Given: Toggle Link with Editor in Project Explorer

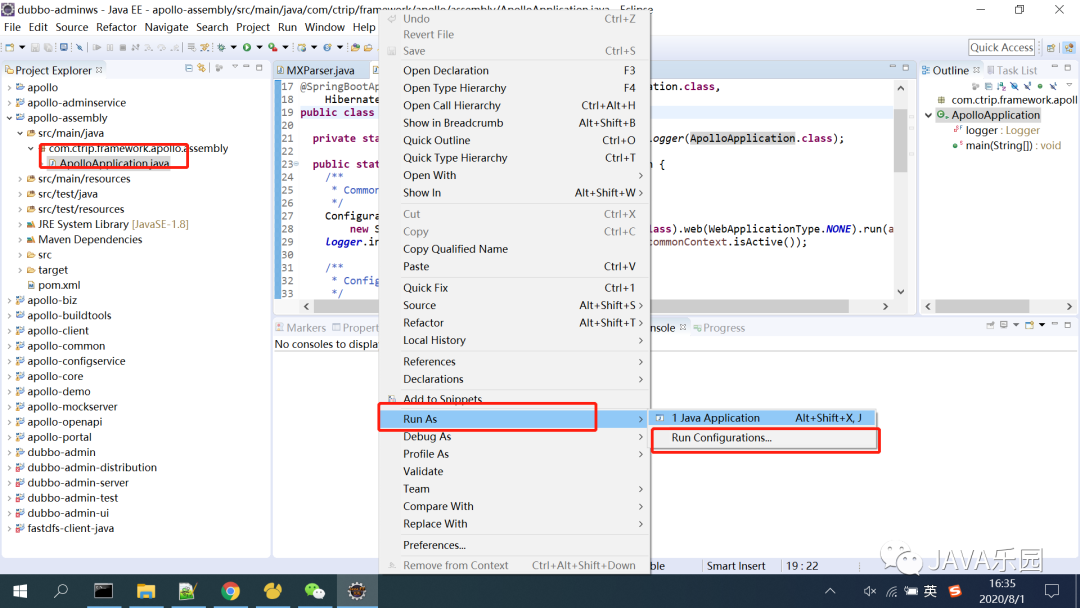Looking at the screenshot, I should pos(201,67).
